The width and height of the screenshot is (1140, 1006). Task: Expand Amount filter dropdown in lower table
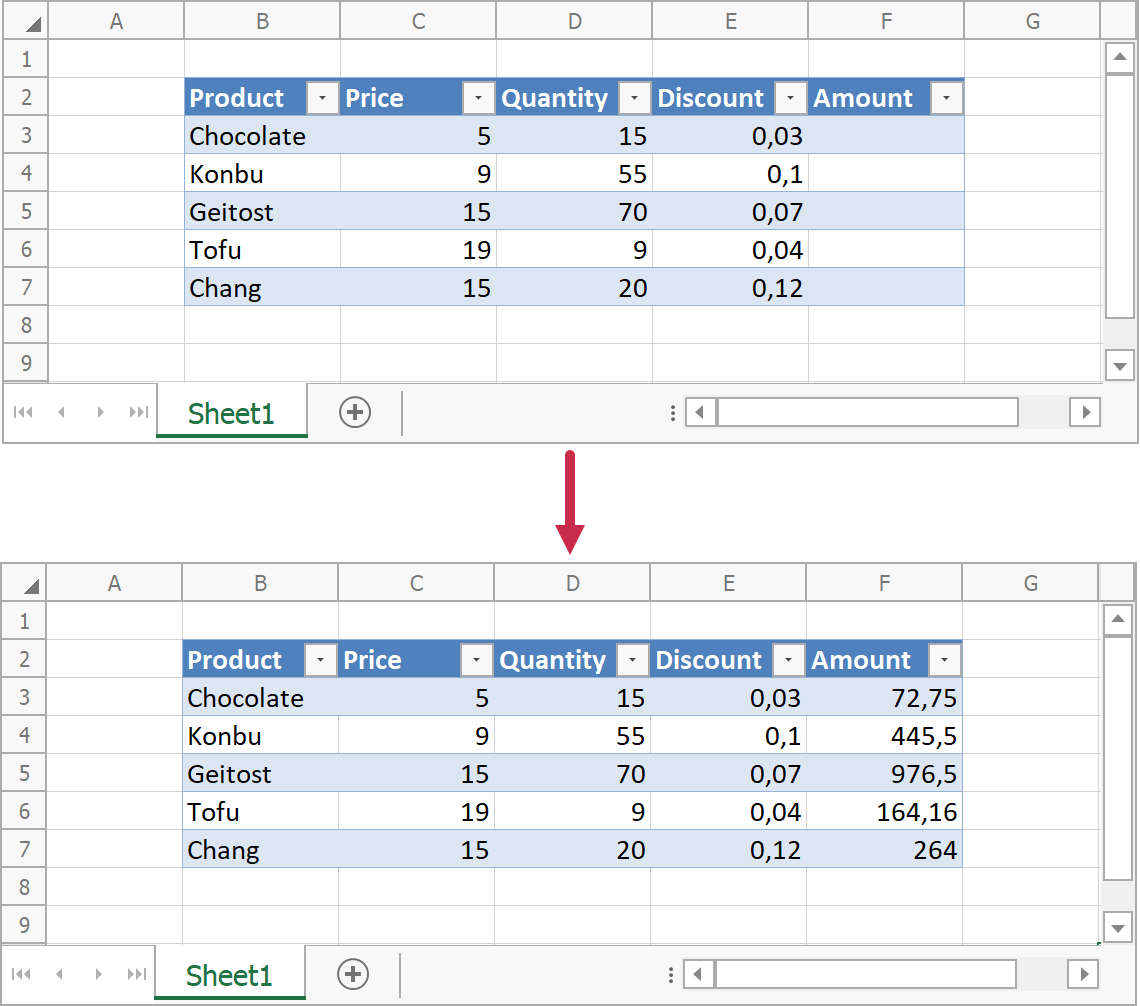click(x=944, y=660)
